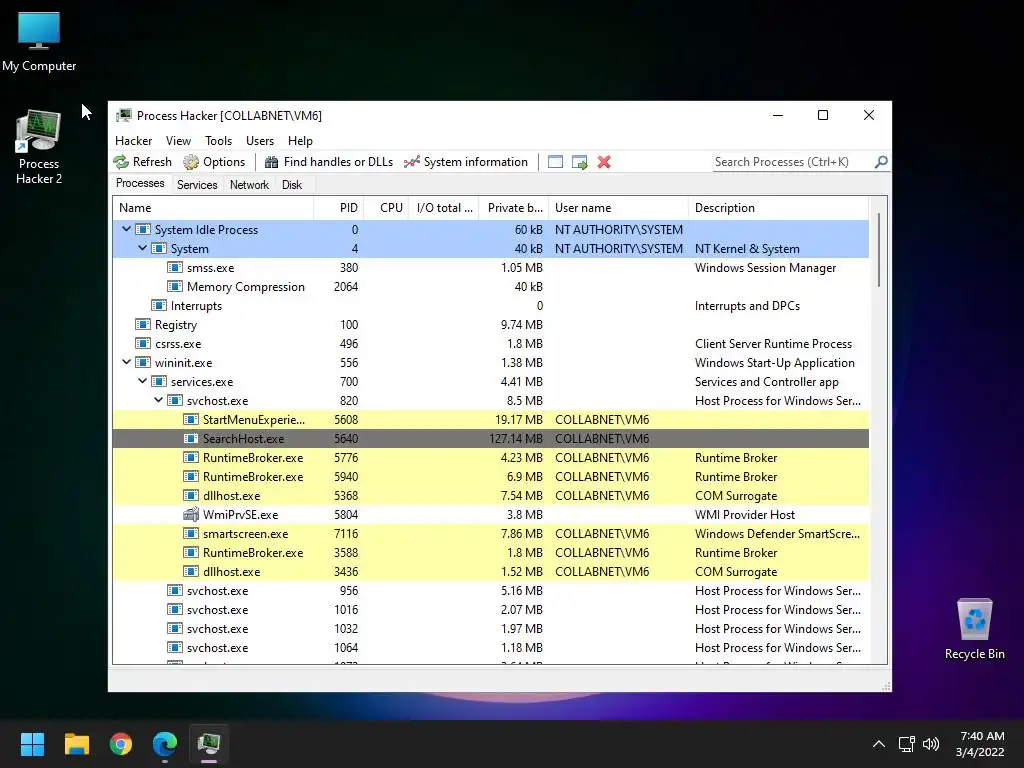
Task: Click the SearchHost.exe process icon
Action: 191,438
